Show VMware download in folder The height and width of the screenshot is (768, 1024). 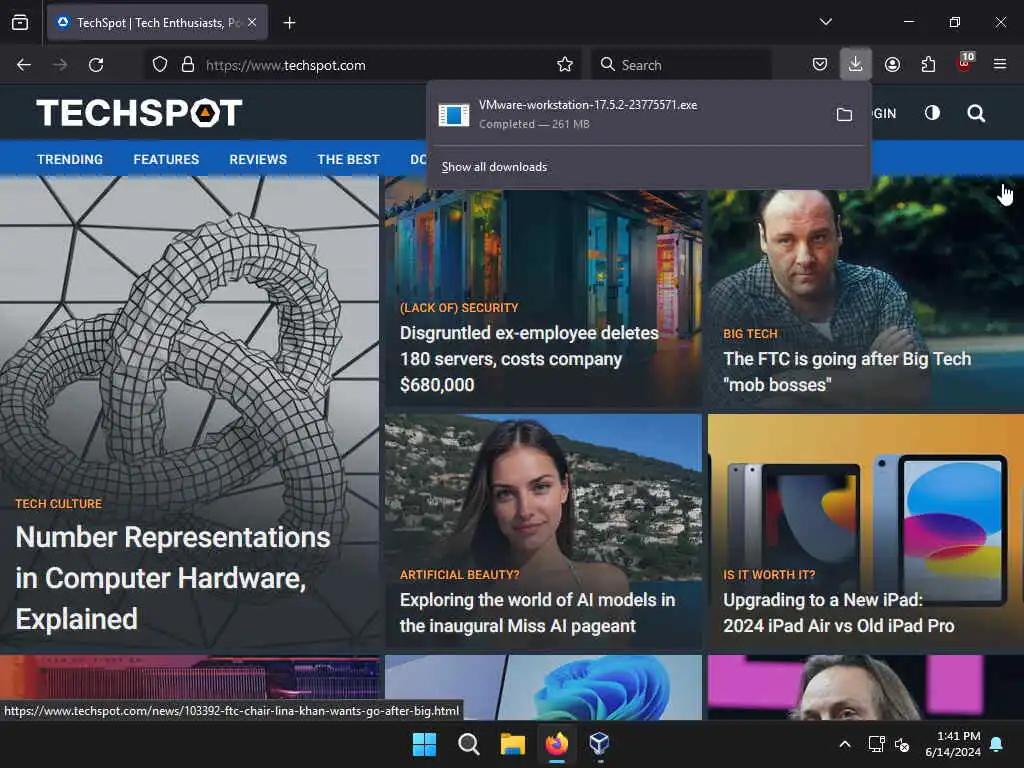844,115
